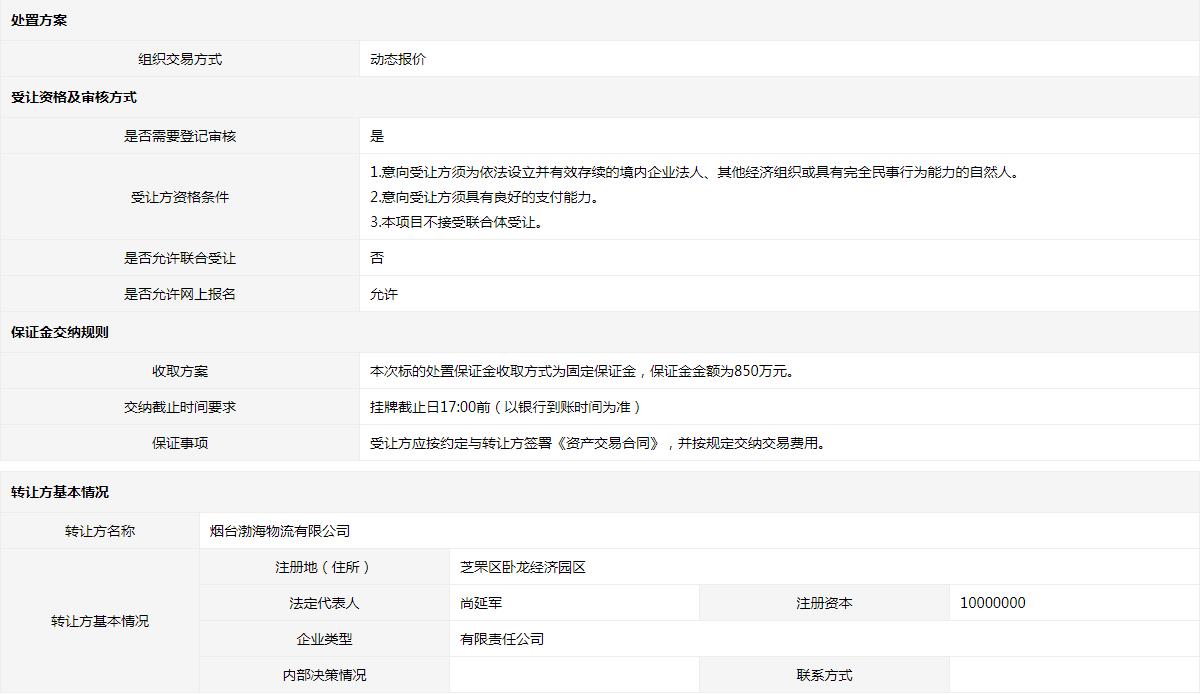Select the 受让方资格条件 label cell

pyautogui.click(x=180, y=197)
